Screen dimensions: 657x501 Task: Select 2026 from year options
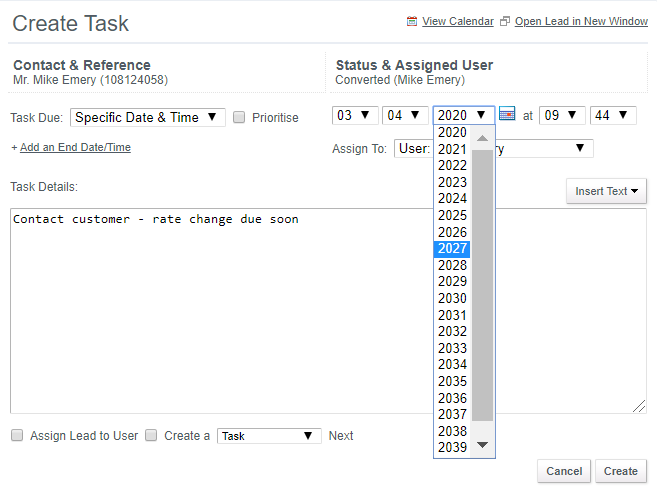452,232
